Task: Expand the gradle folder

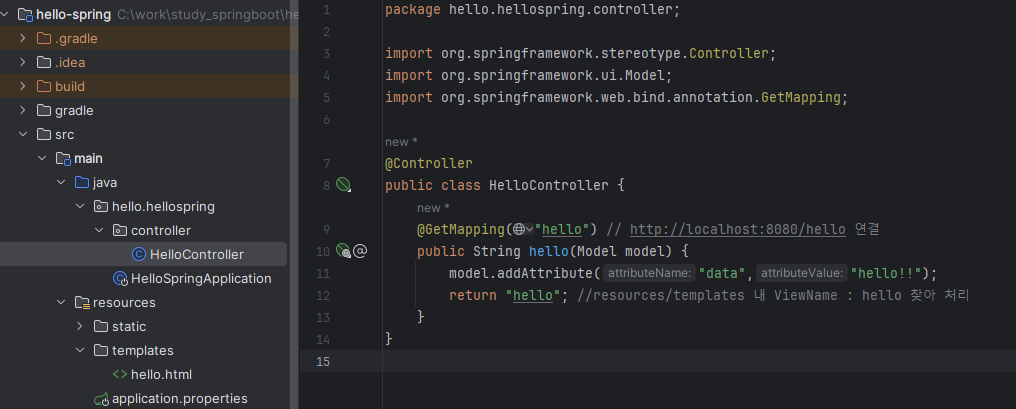Action: (x=23, y=110)
